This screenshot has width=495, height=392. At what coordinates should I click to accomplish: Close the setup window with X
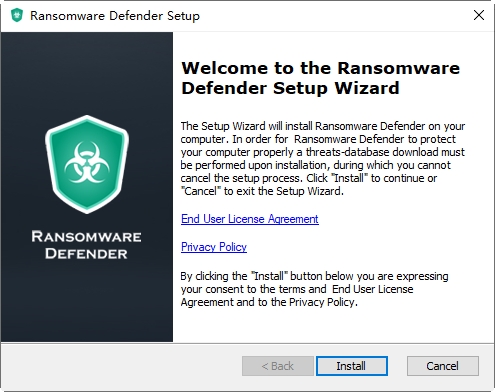[x=479, y=15]
